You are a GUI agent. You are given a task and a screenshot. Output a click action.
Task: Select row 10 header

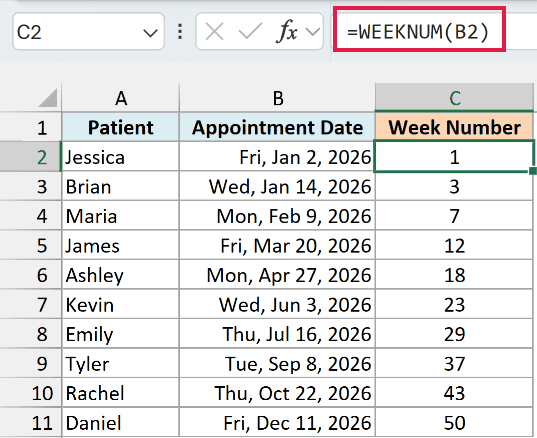tap(31, 392)
